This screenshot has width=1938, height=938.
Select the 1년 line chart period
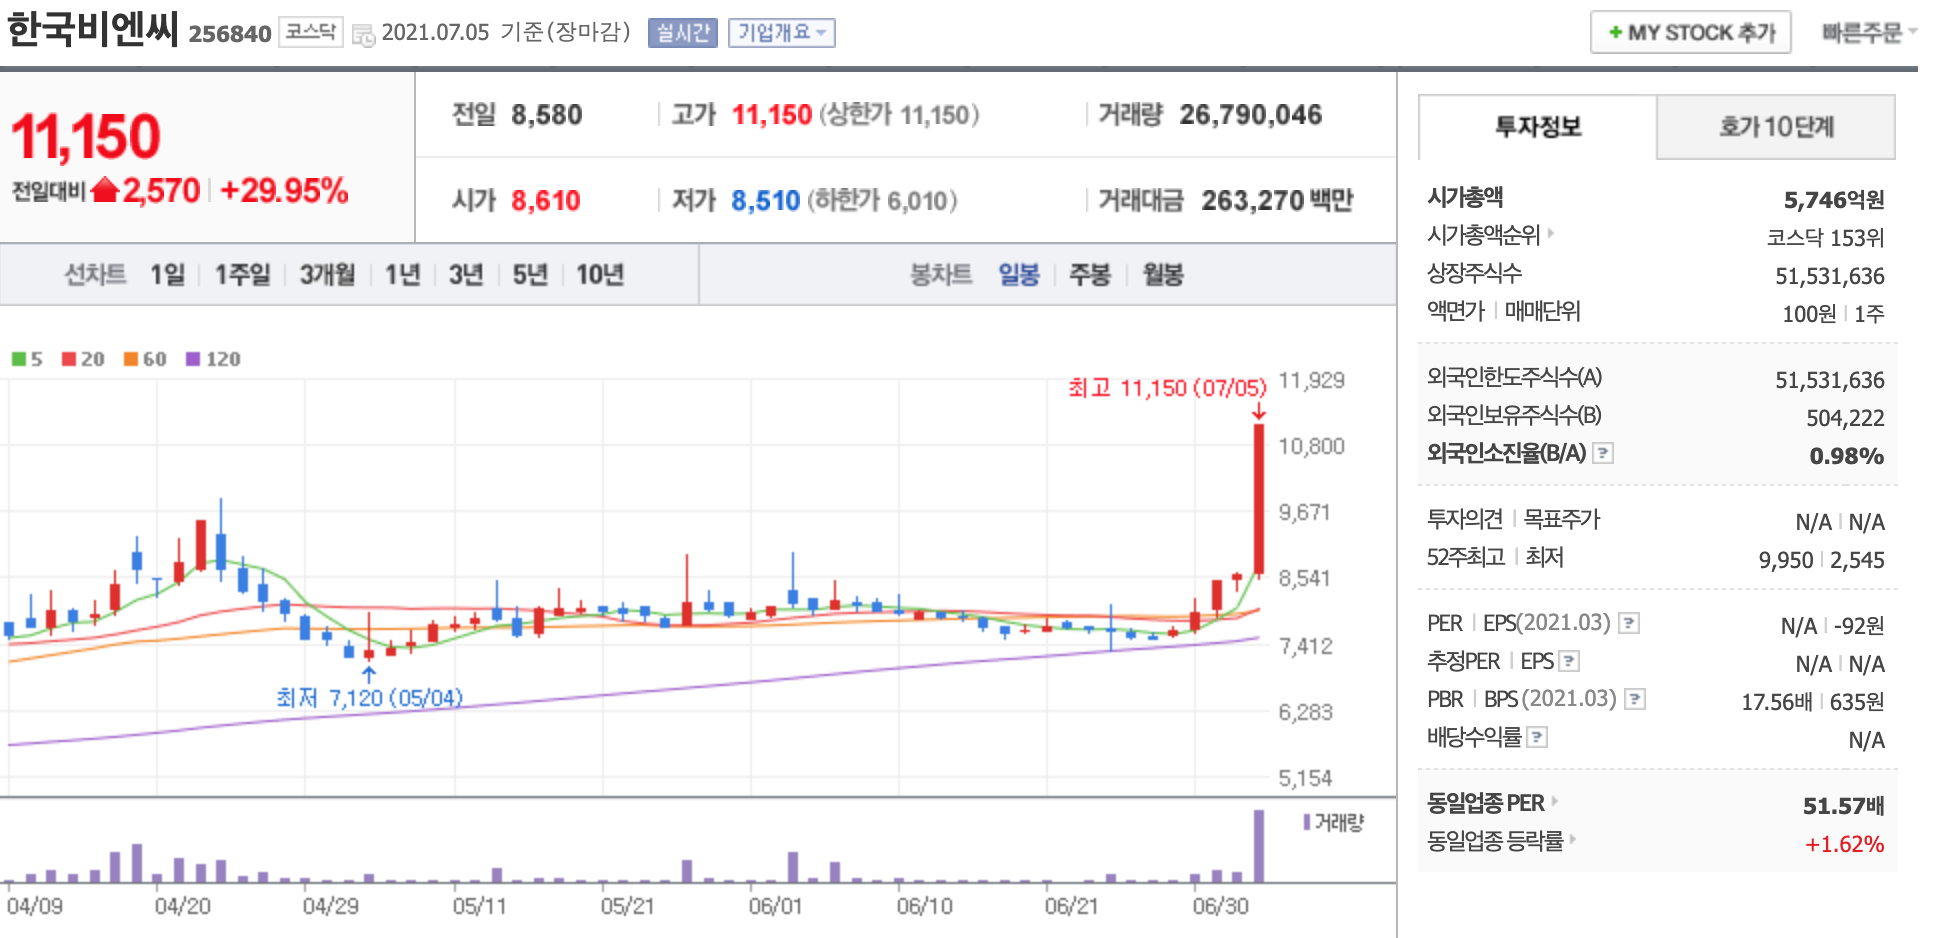[x=403, y=275]
